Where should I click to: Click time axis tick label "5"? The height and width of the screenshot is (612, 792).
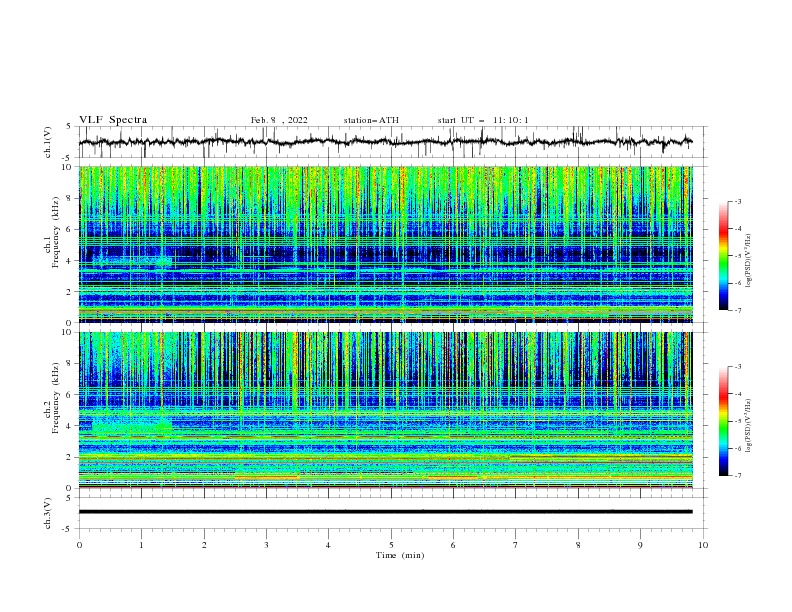[x=391, y=545]
